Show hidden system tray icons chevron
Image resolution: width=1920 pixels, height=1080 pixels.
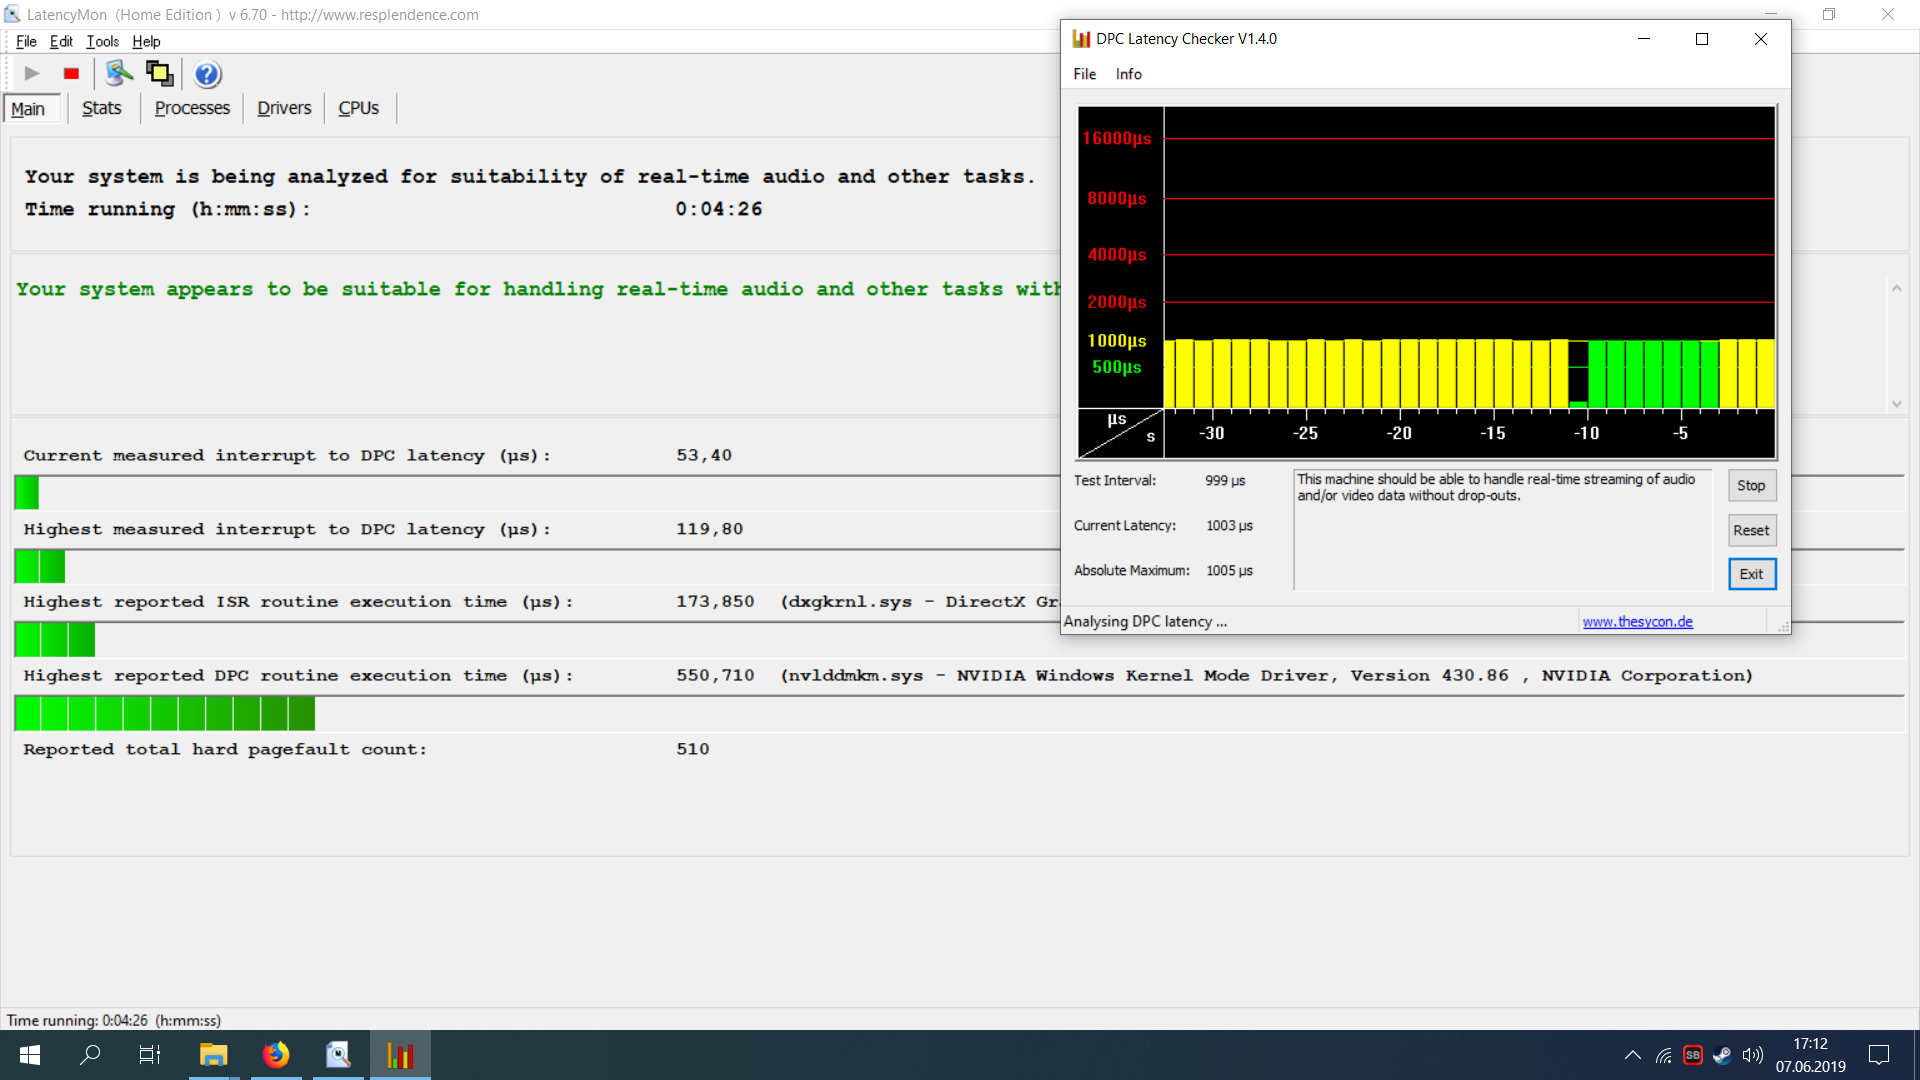(1632, 1055)
